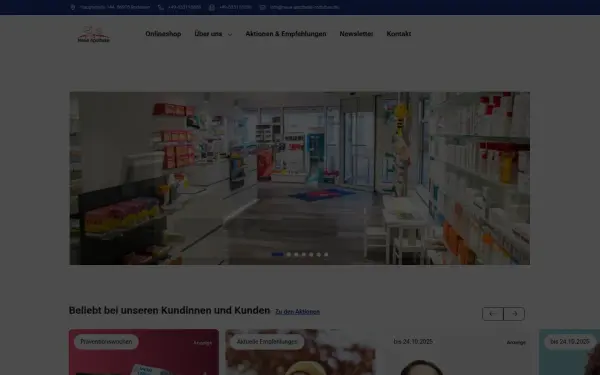Screen dimensions: 600x375
Task: Click the pharmacy interior slider image
Action: (300, 178)
